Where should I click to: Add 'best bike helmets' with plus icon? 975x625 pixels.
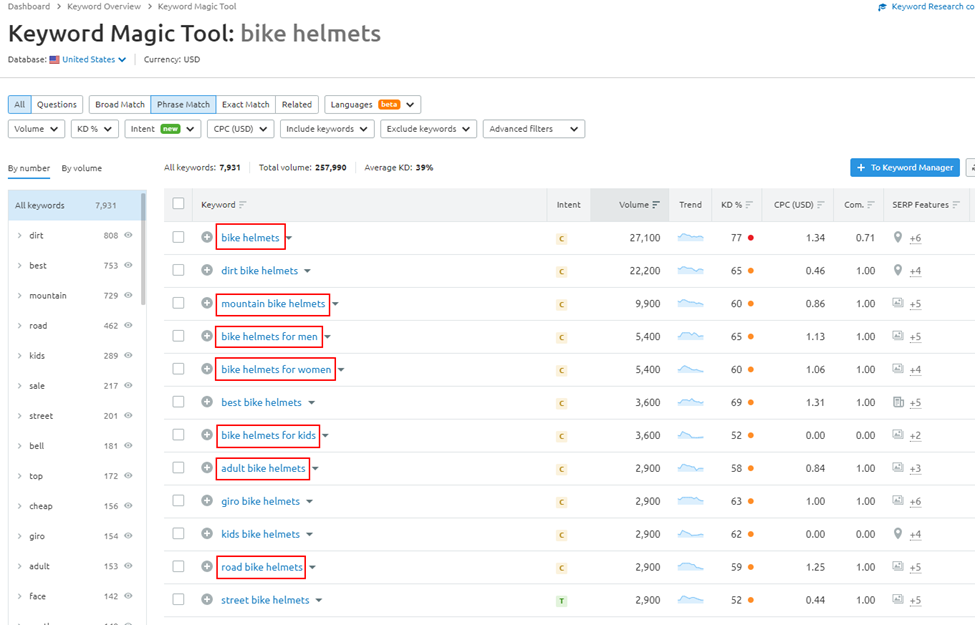pos(207,402)
